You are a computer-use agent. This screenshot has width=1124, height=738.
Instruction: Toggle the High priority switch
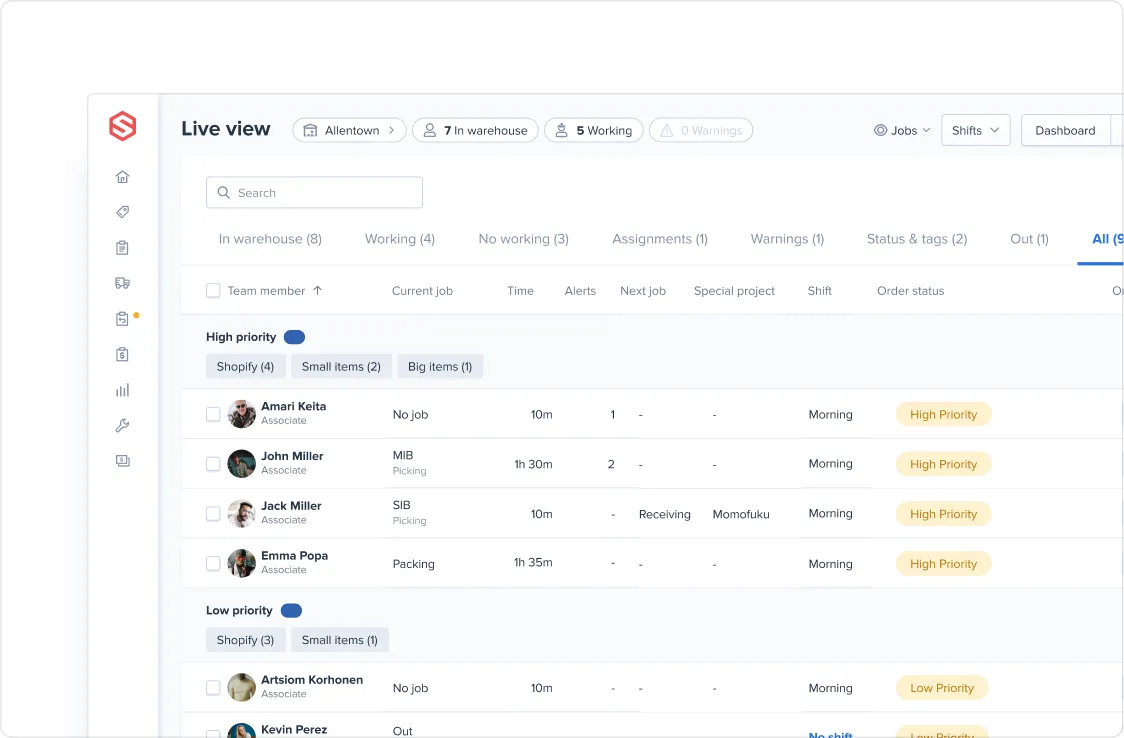click(x=294, y=337)
